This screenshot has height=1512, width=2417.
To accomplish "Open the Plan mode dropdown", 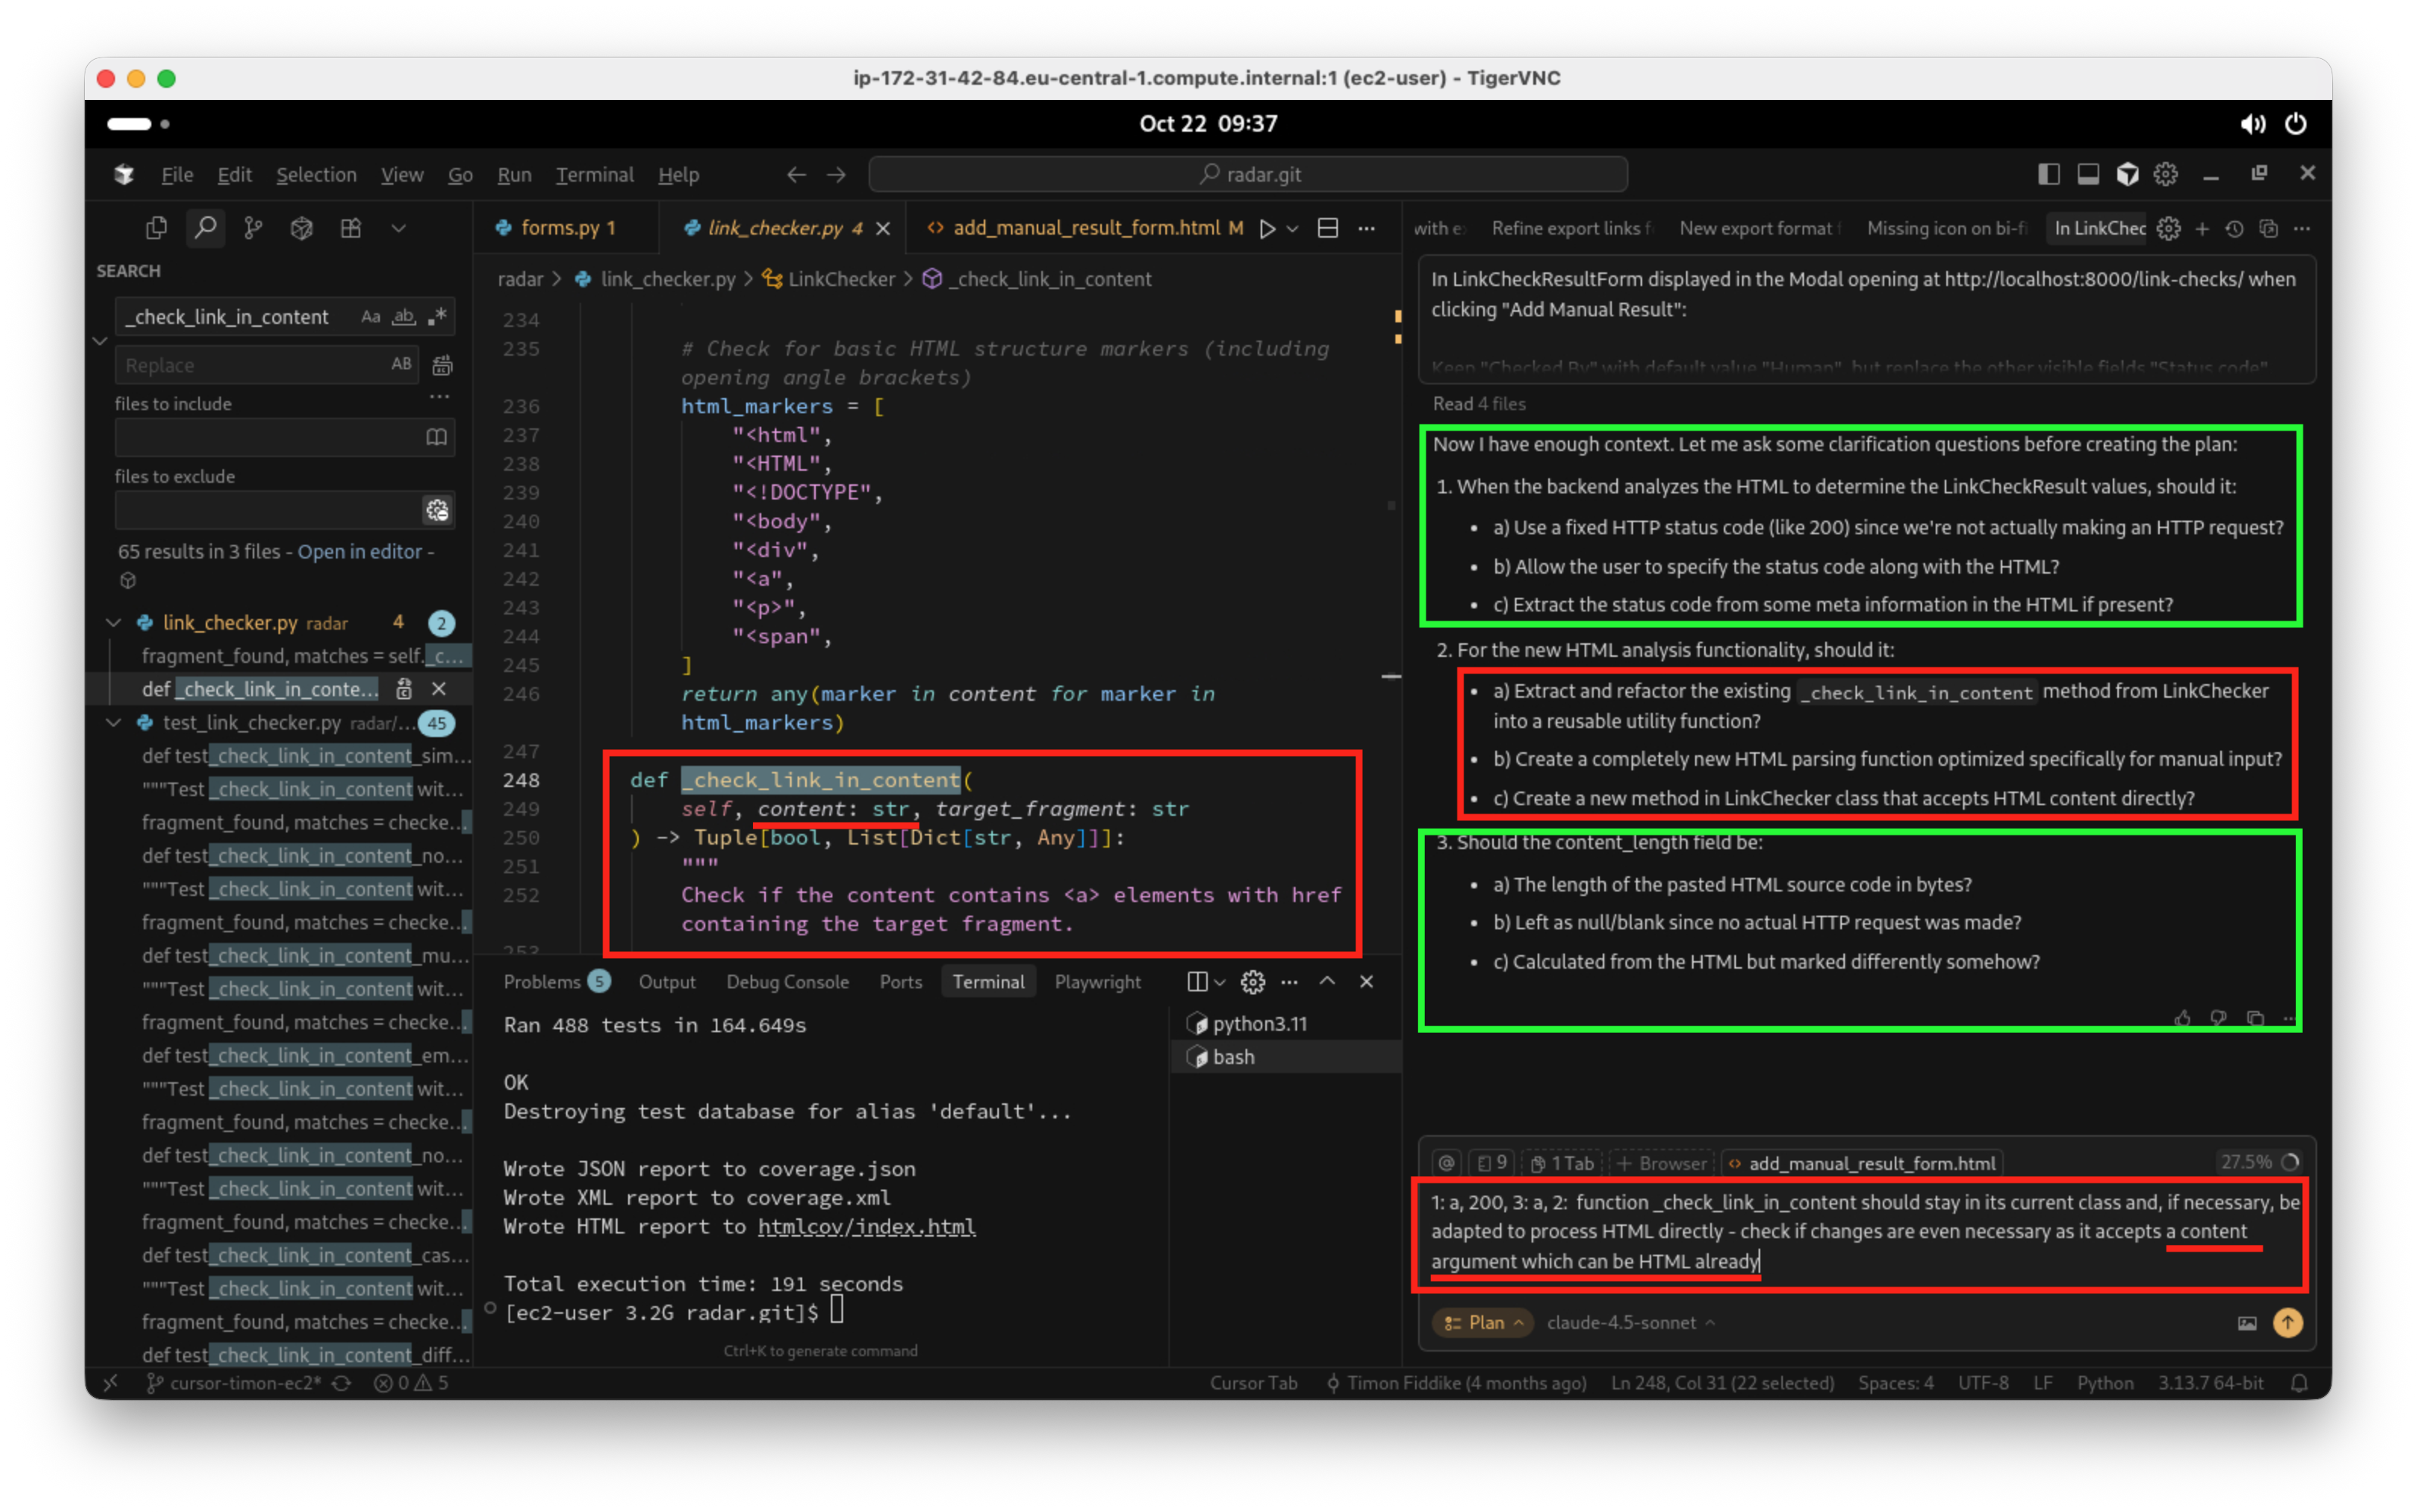I will click(x=1484, y=1322).
